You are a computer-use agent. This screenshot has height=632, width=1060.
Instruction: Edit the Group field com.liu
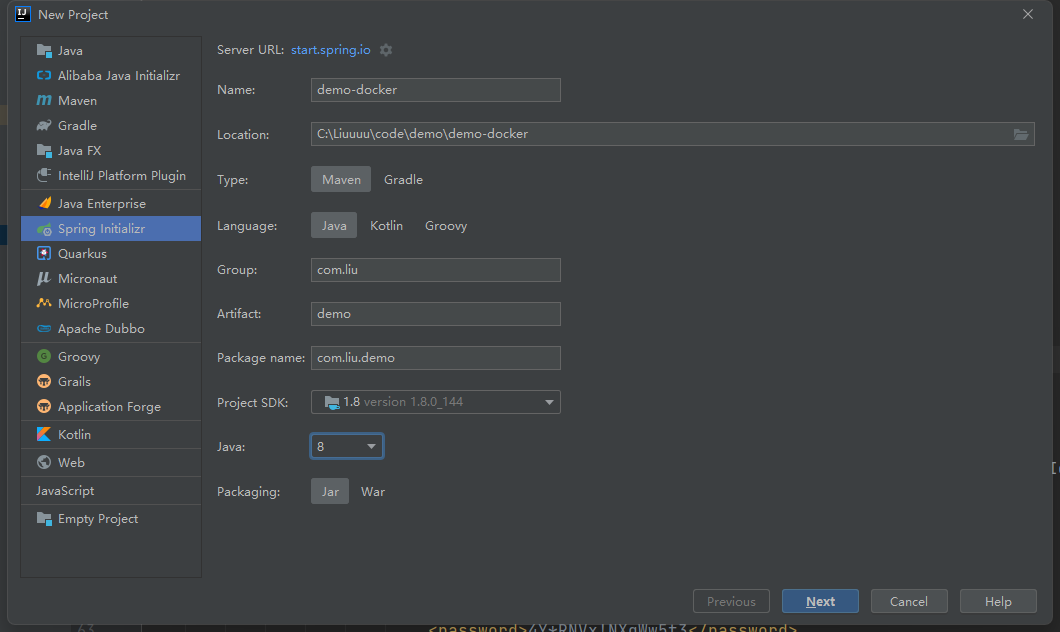click(435, 270)
